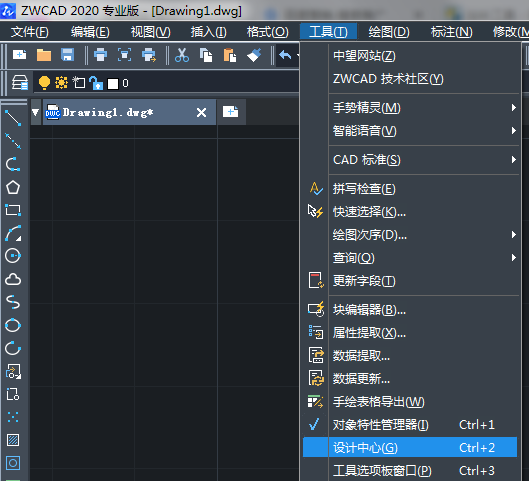The height and width of the screenshot is (481, 529).
Task: Select the Region tool icon
Action: (x=13, y=463)
